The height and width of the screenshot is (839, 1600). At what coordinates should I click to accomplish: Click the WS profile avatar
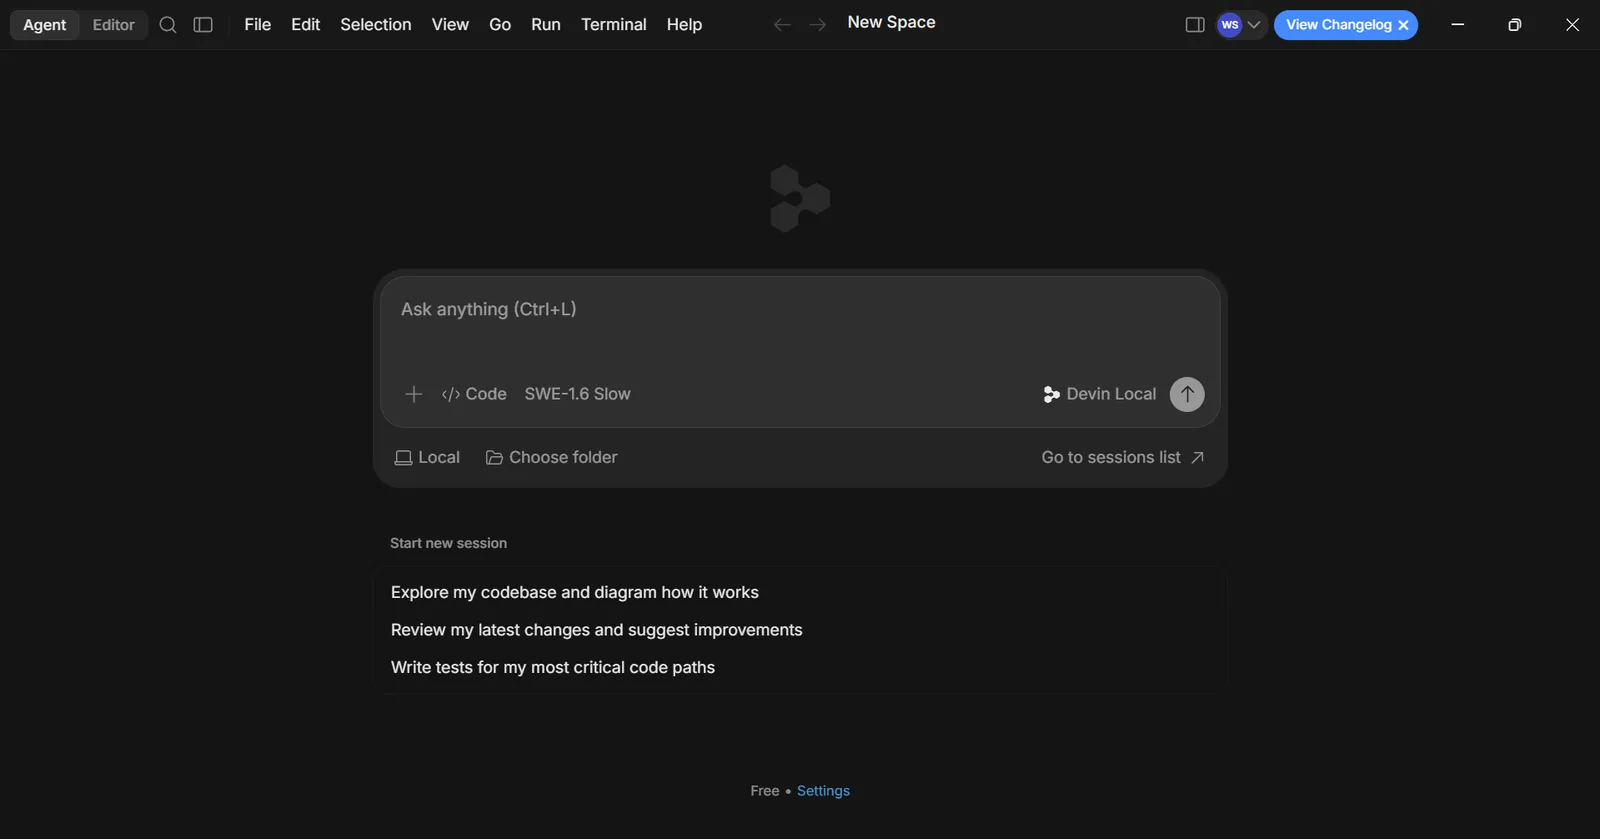[1229, 25]
